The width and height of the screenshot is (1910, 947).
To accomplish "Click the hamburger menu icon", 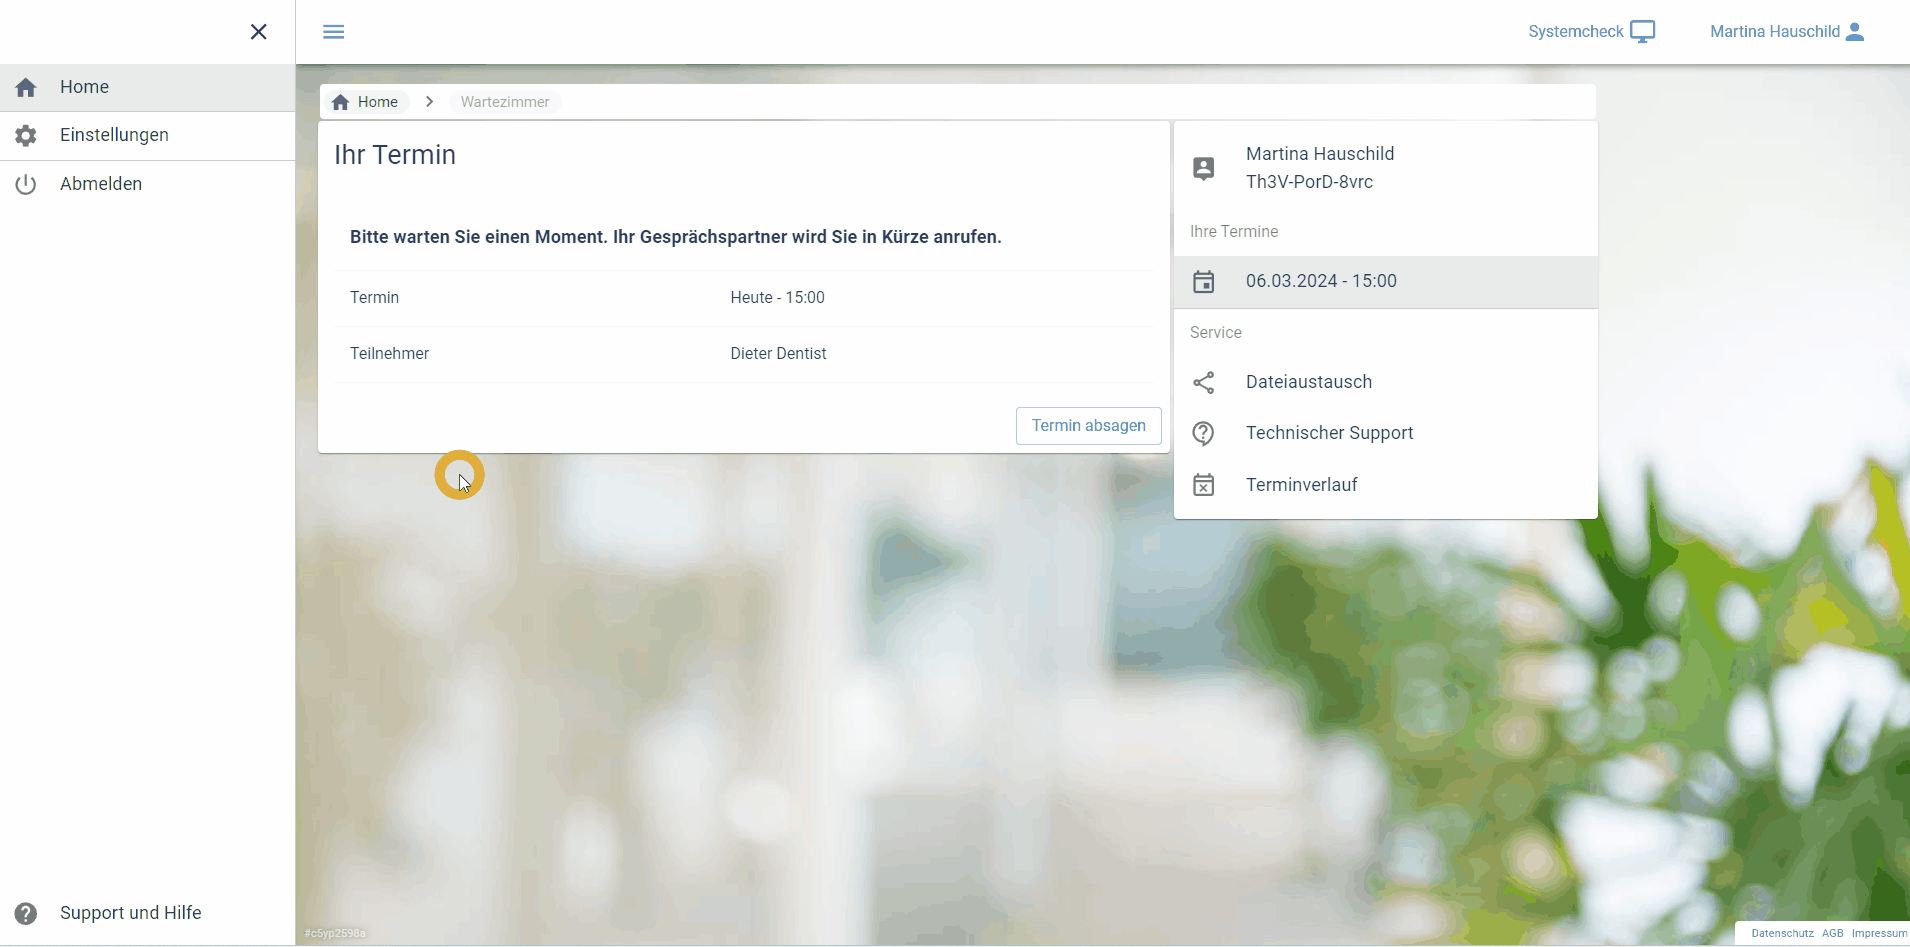I will (334, 32).
